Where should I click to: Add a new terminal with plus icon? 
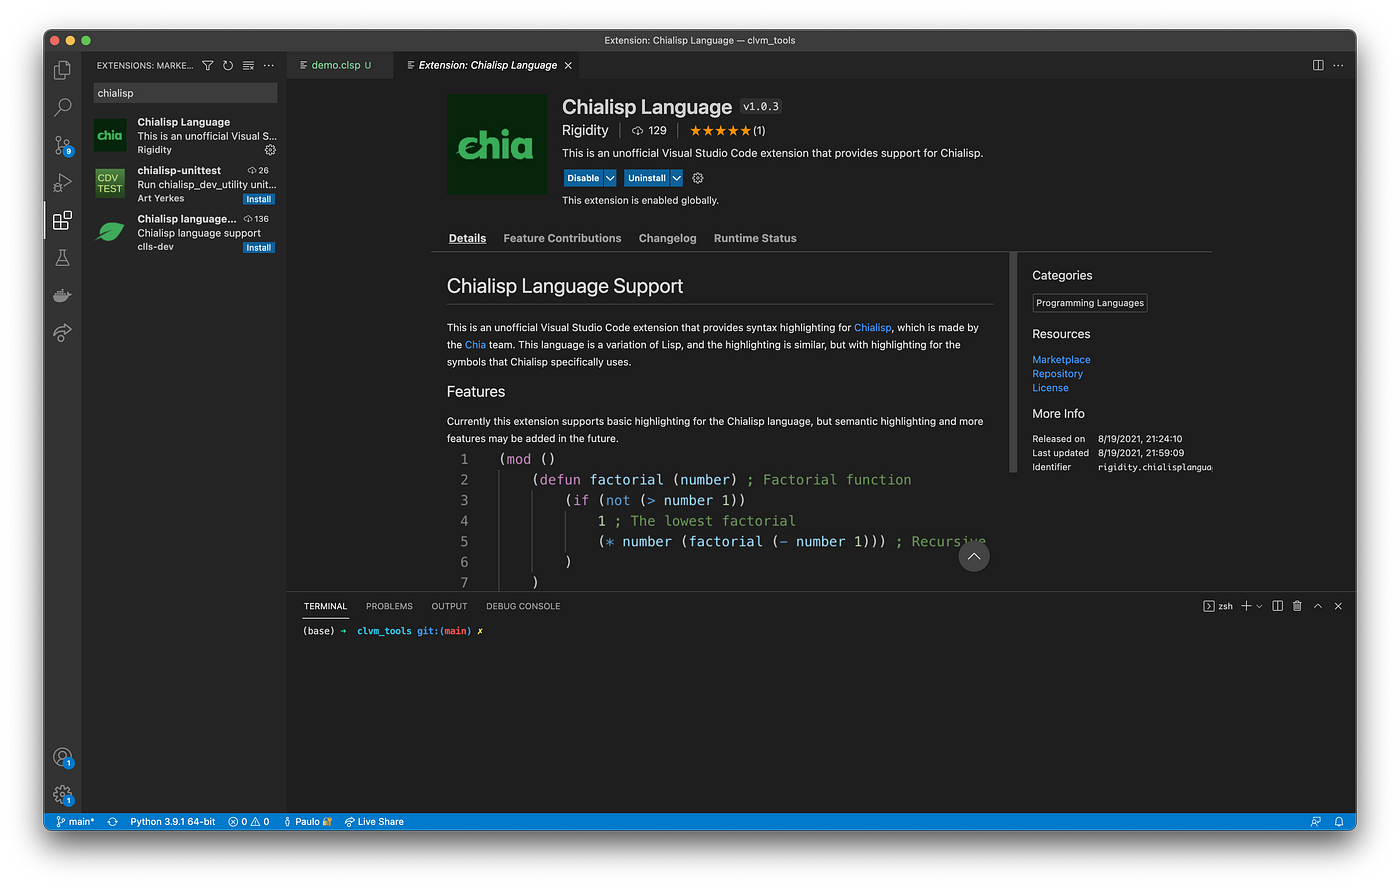1246,606
